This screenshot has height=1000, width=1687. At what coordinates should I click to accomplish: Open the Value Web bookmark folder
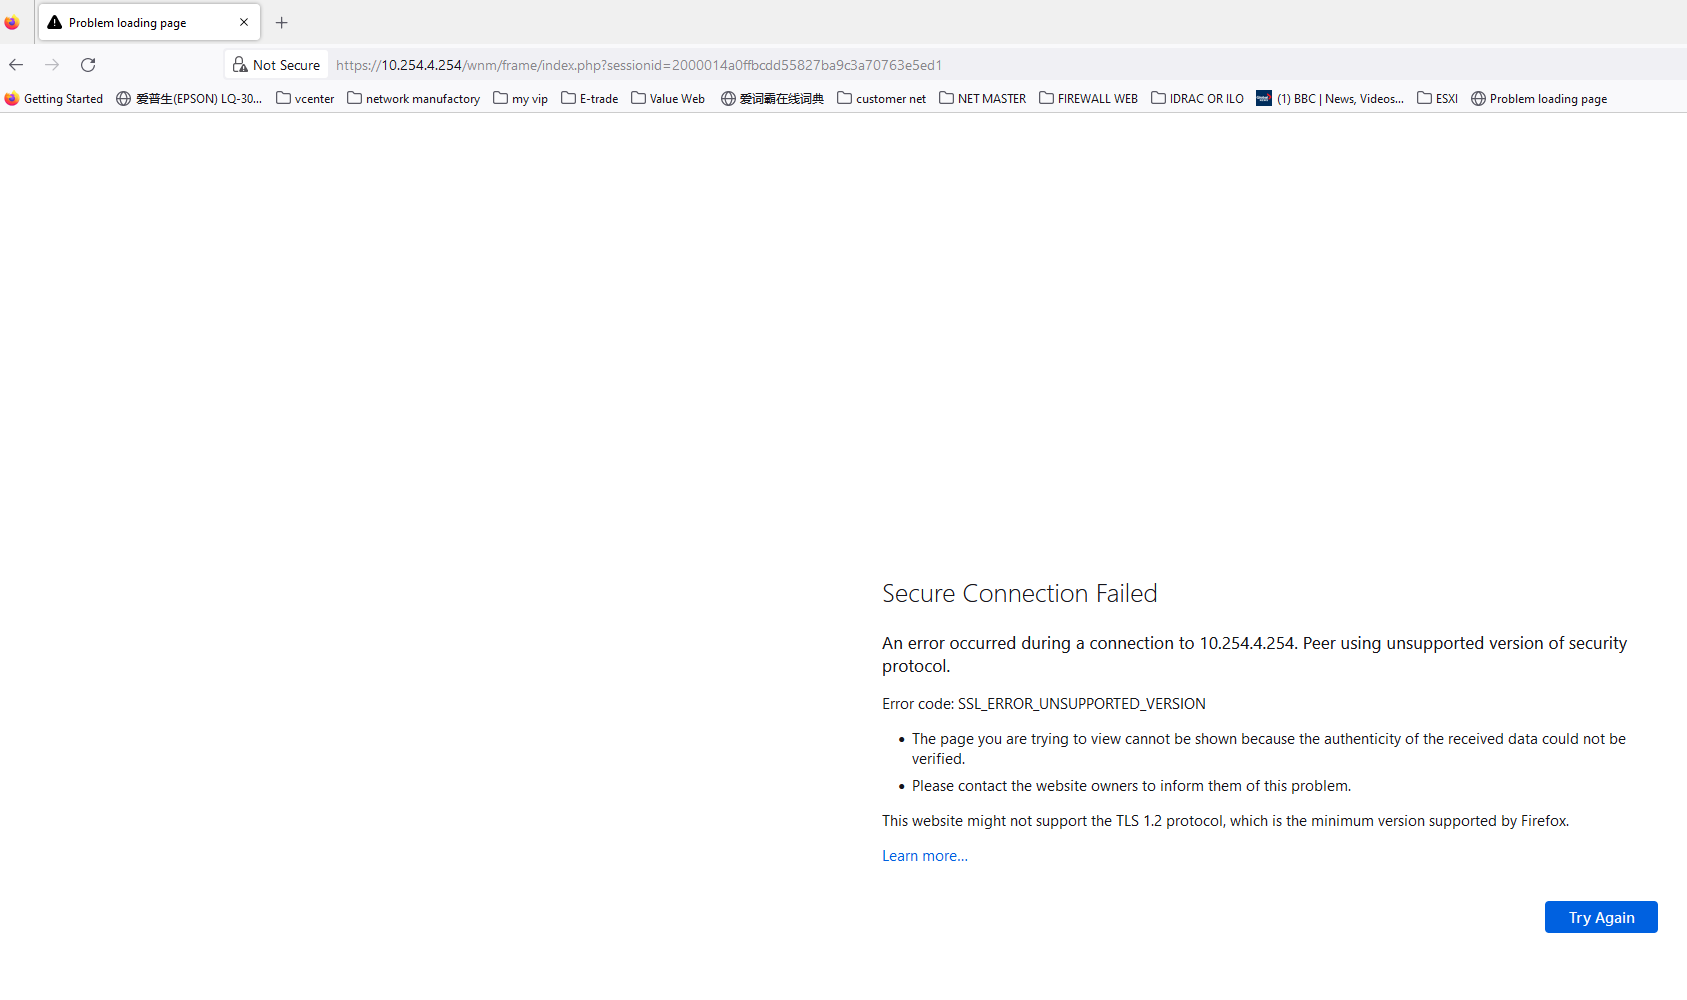(668, 99)
